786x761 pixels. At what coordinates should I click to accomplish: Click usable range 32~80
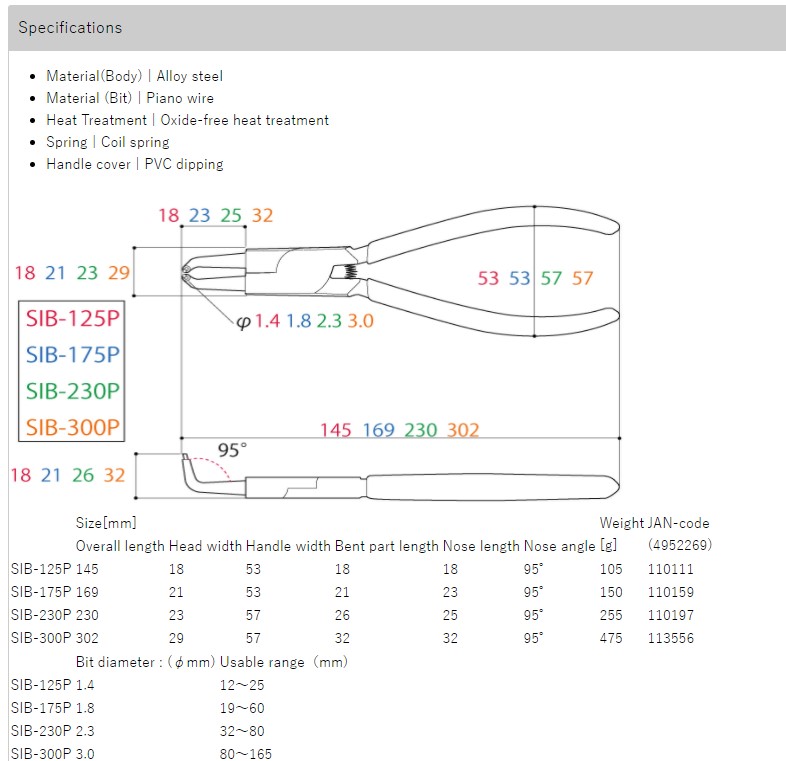242,731
